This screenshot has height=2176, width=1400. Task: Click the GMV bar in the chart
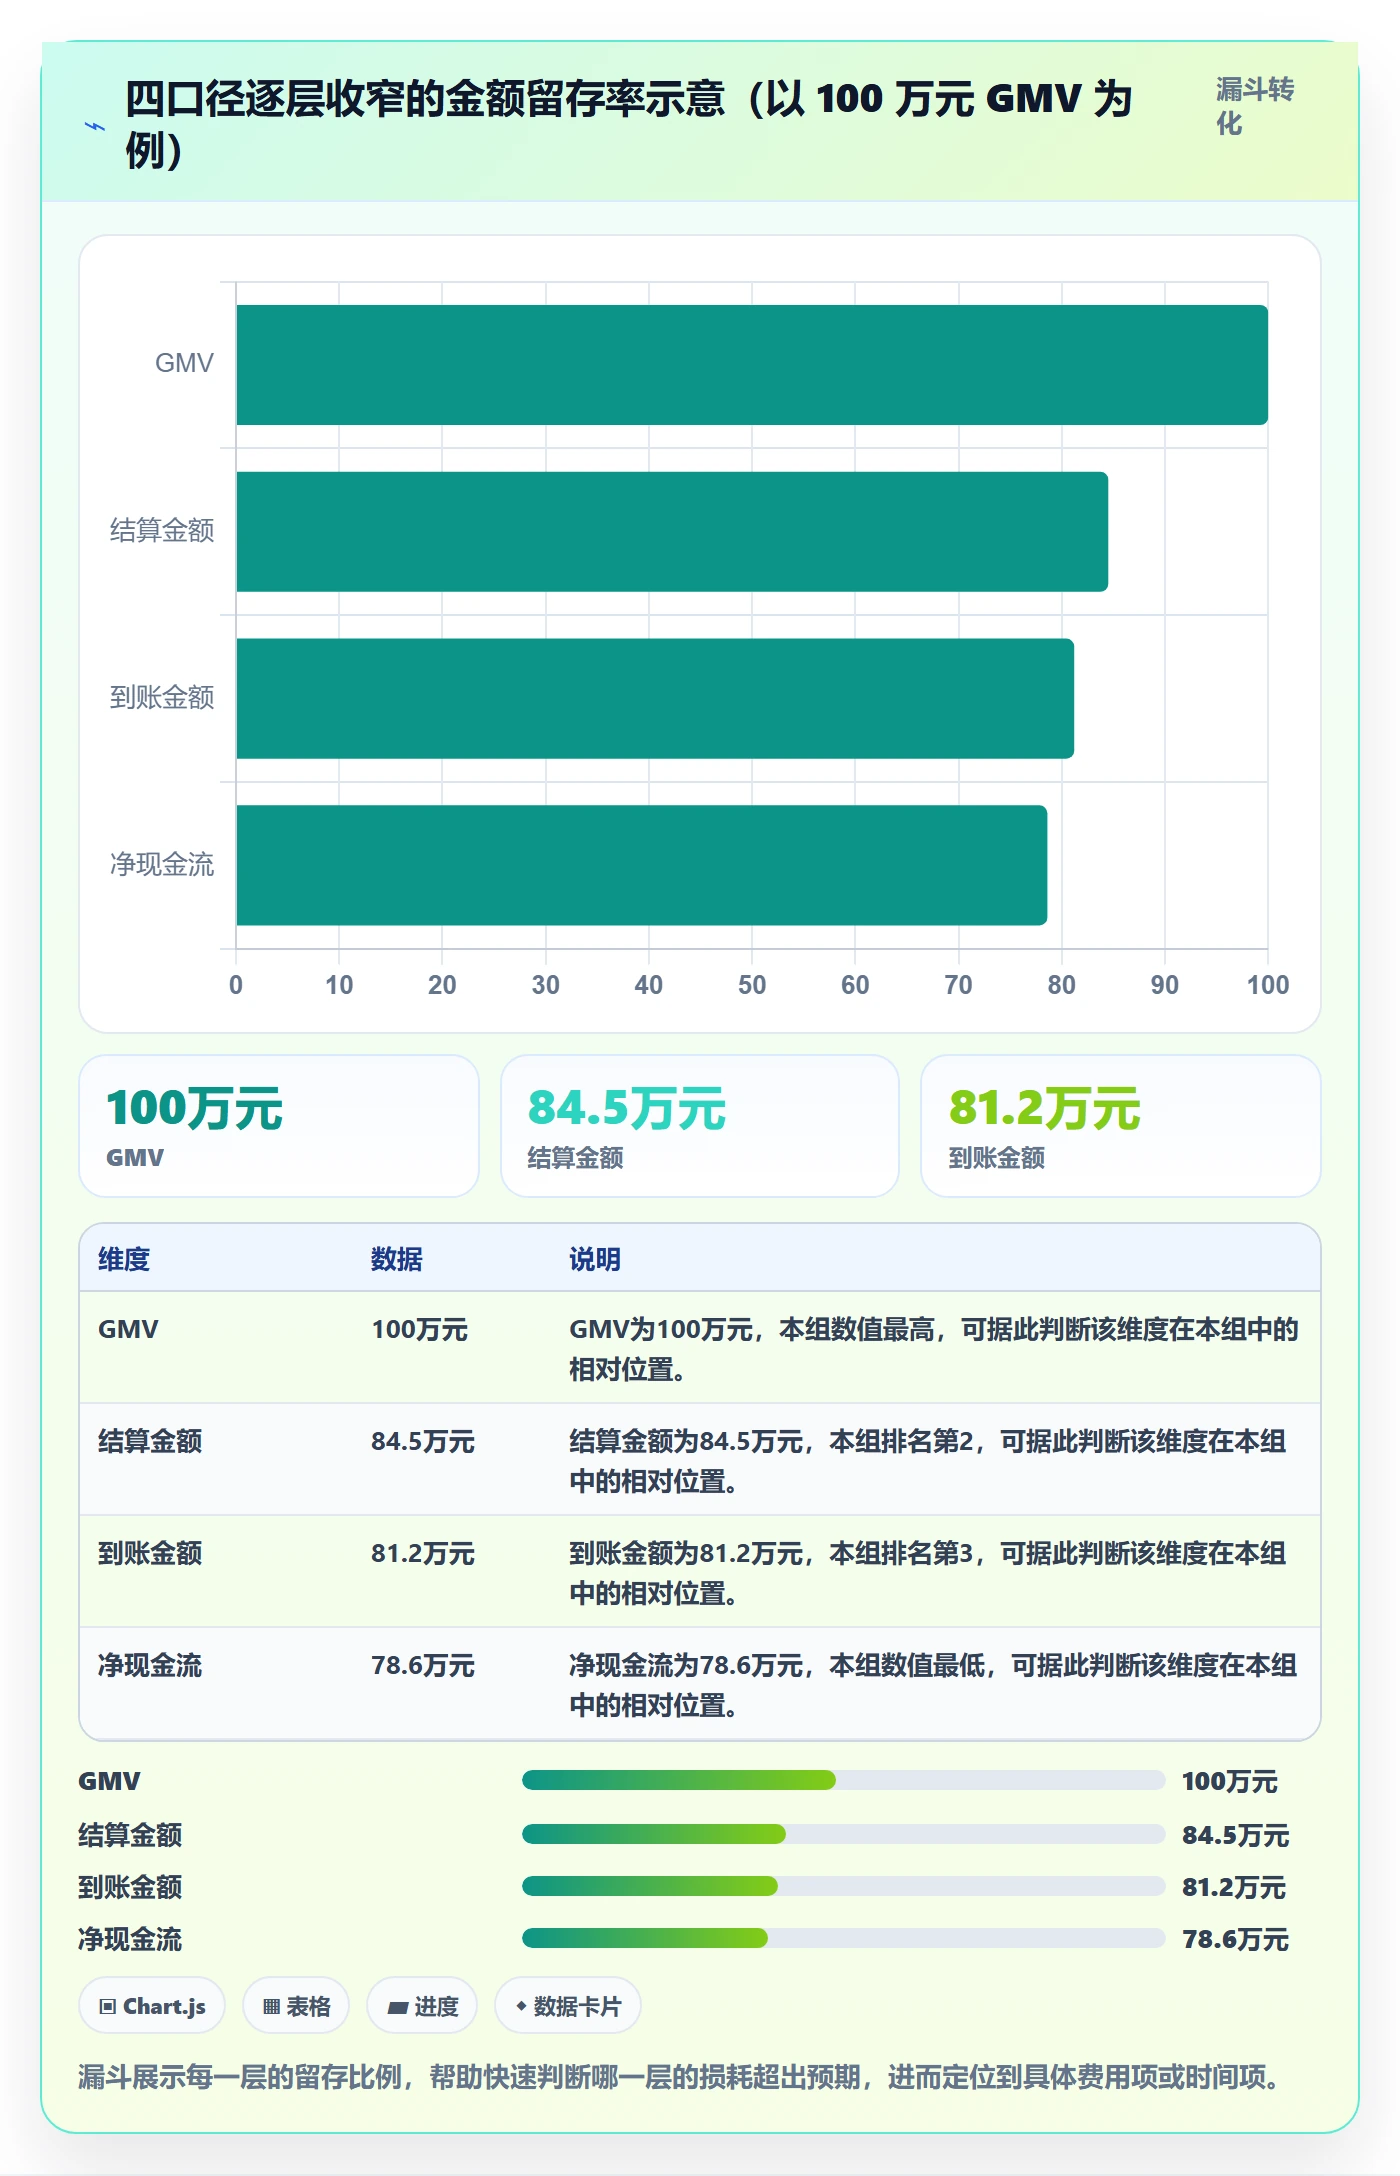click(x=752, y=365)
